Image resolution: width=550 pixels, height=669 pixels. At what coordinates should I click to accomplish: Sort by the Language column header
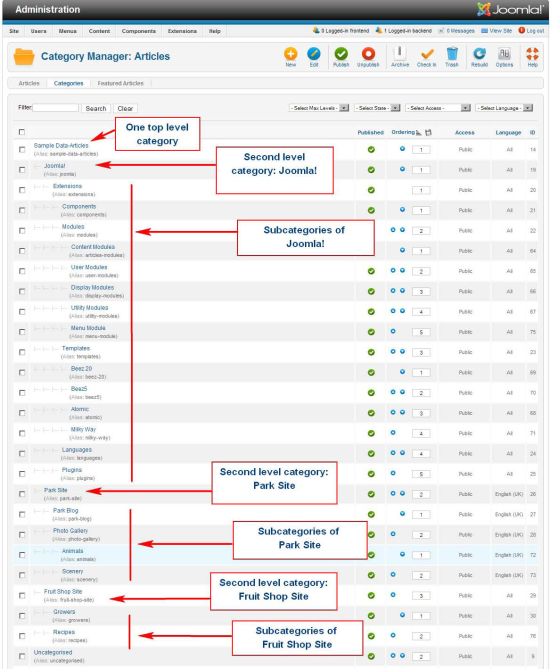click(508, 133)
